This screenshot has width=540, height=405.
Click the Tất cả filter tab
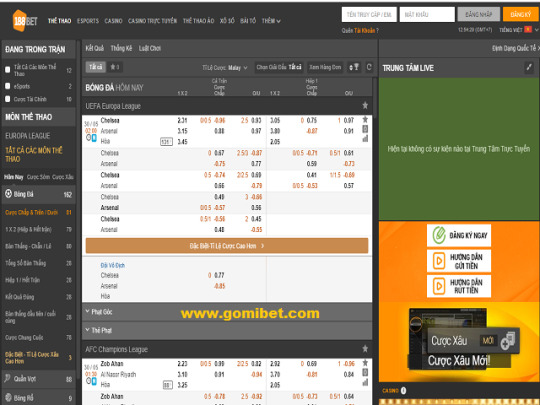point(95,67)
